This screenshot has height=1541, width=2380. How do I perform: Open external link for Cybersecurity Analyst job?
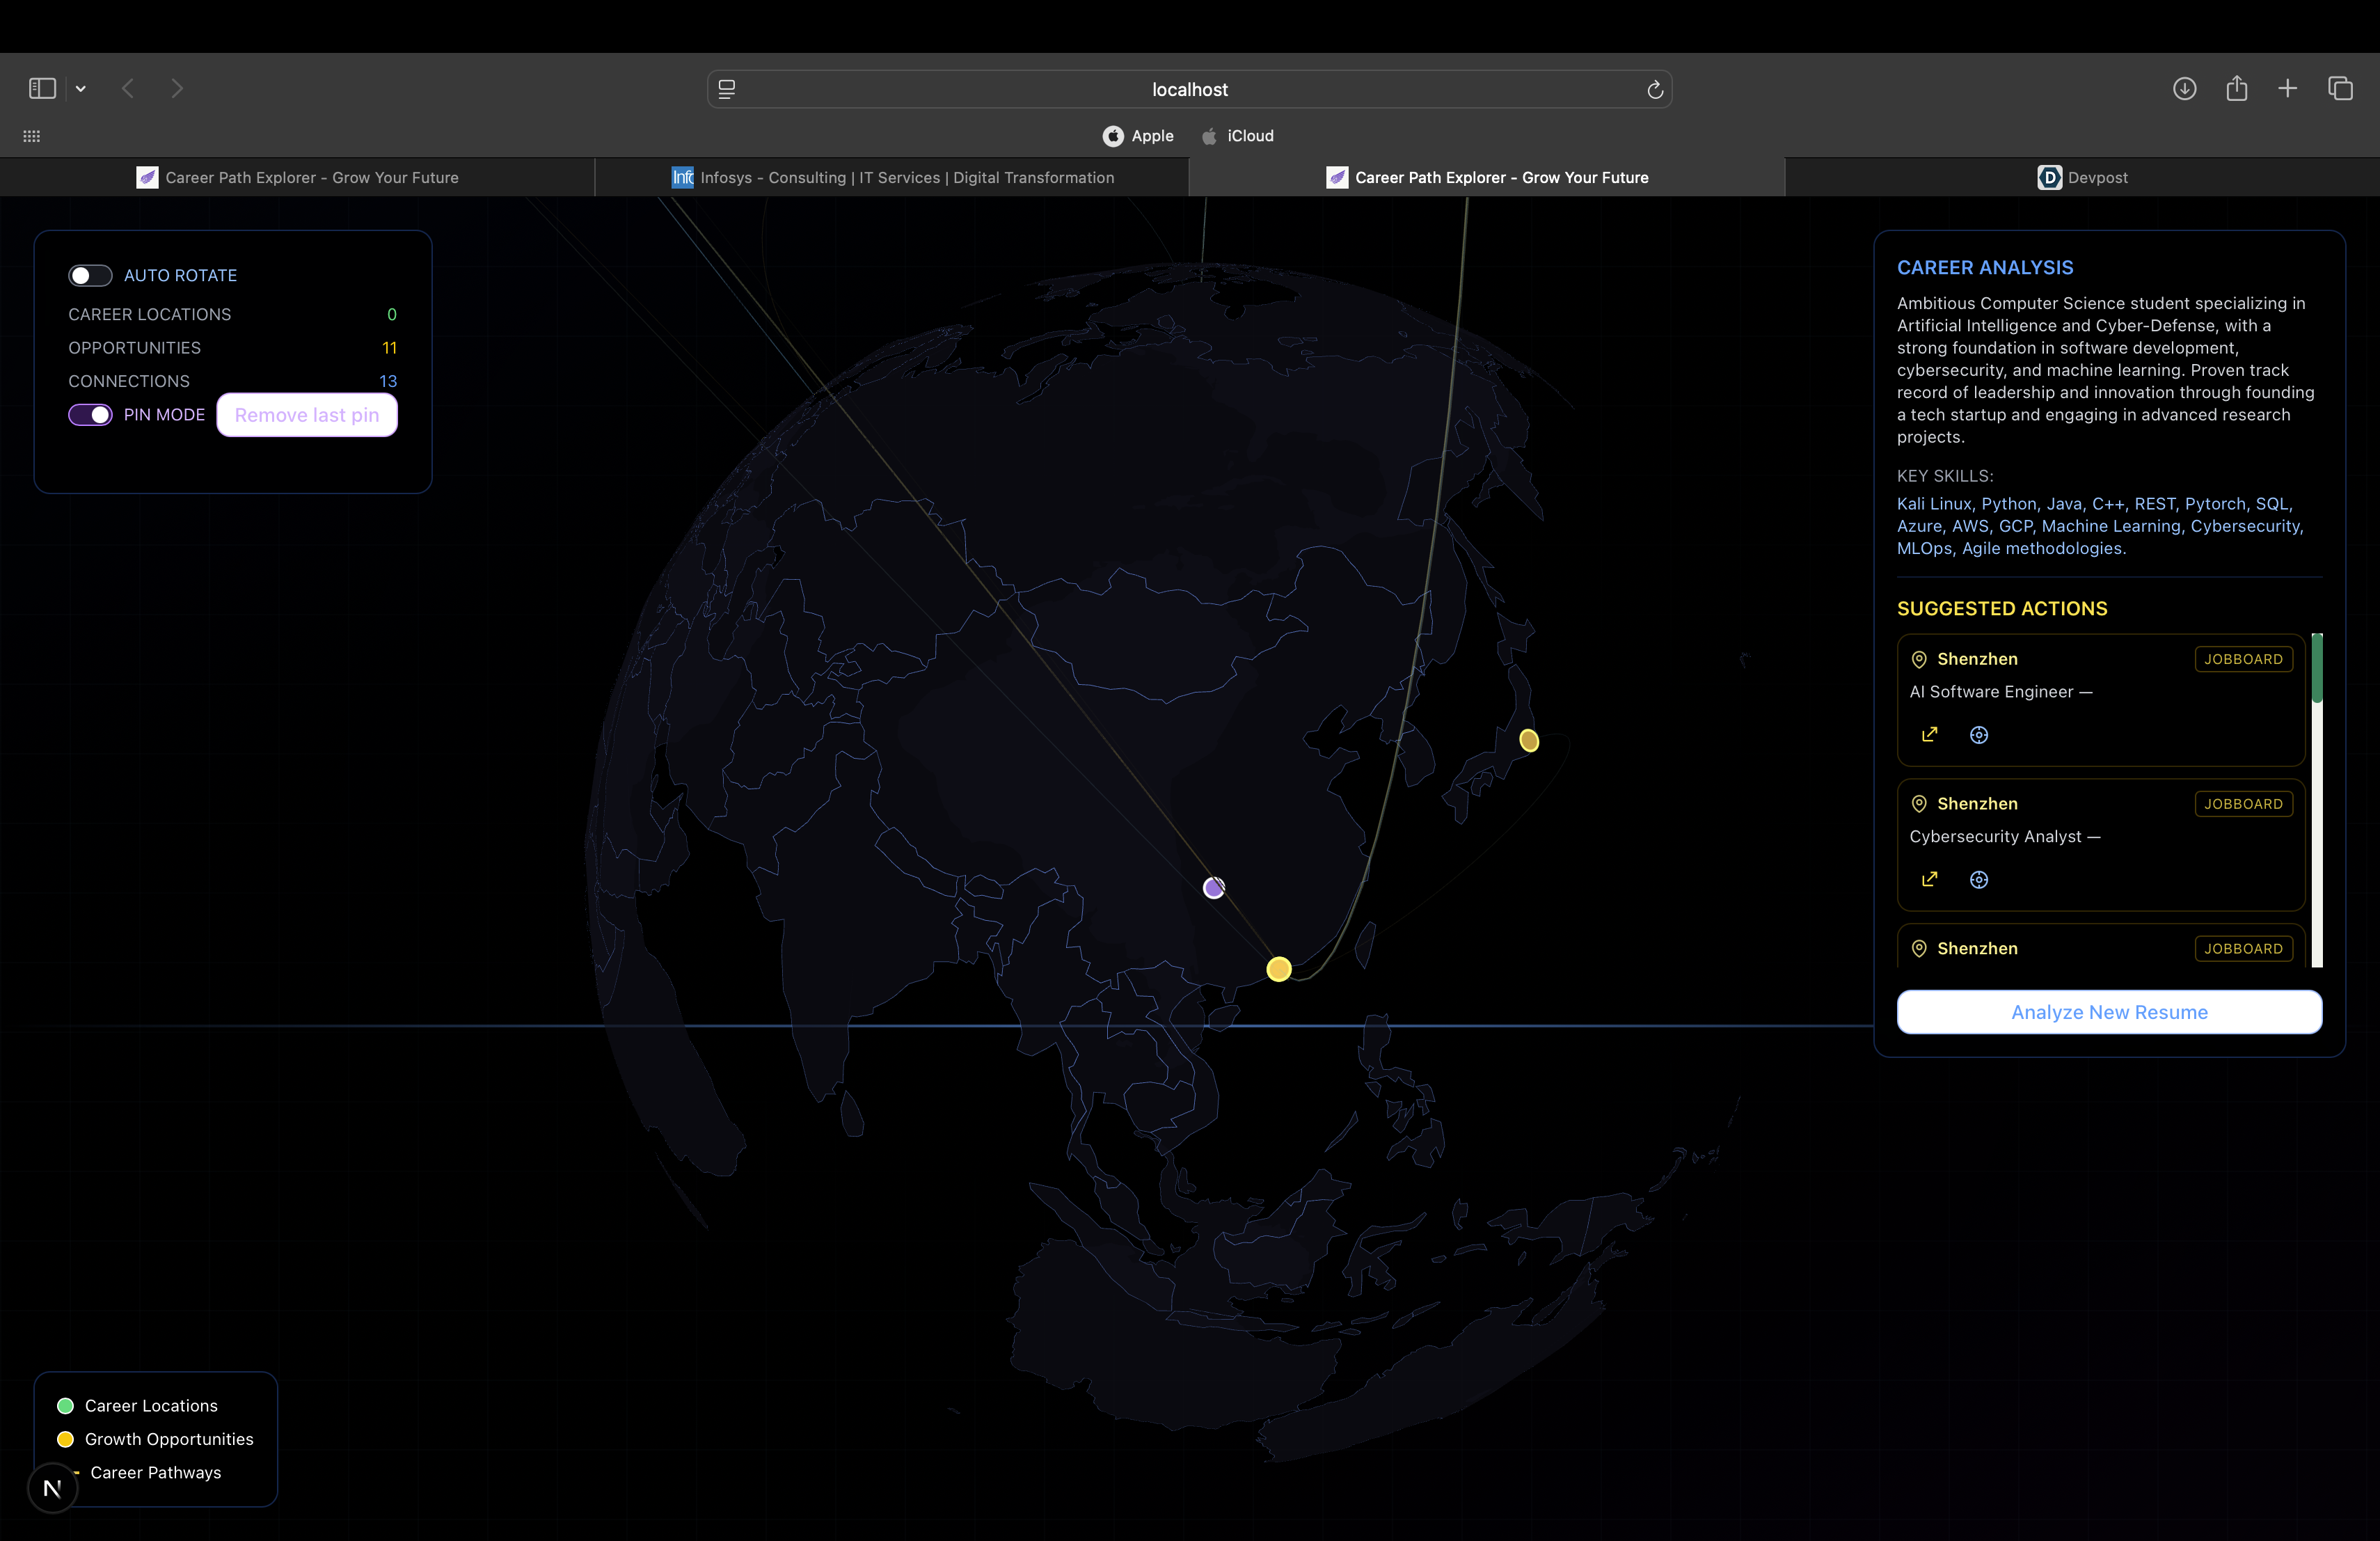point(1929,880)
